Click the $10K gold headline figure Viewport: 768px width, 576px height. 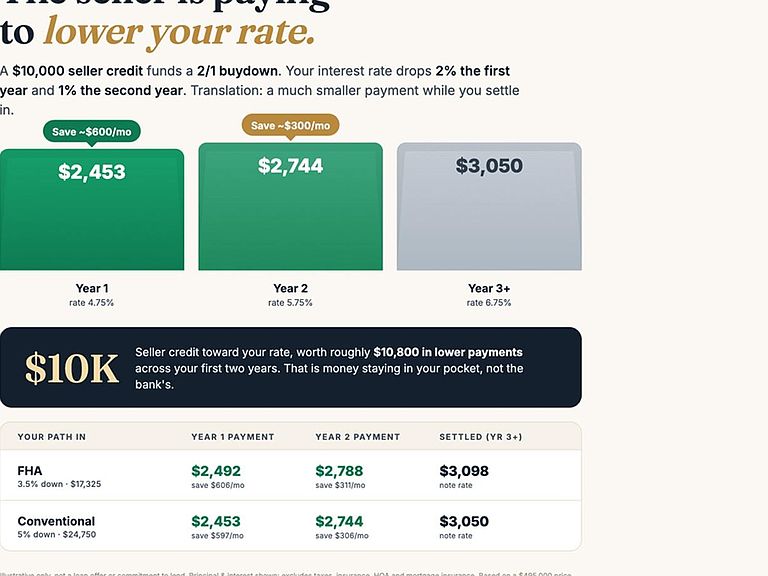[x=72, y=368]
